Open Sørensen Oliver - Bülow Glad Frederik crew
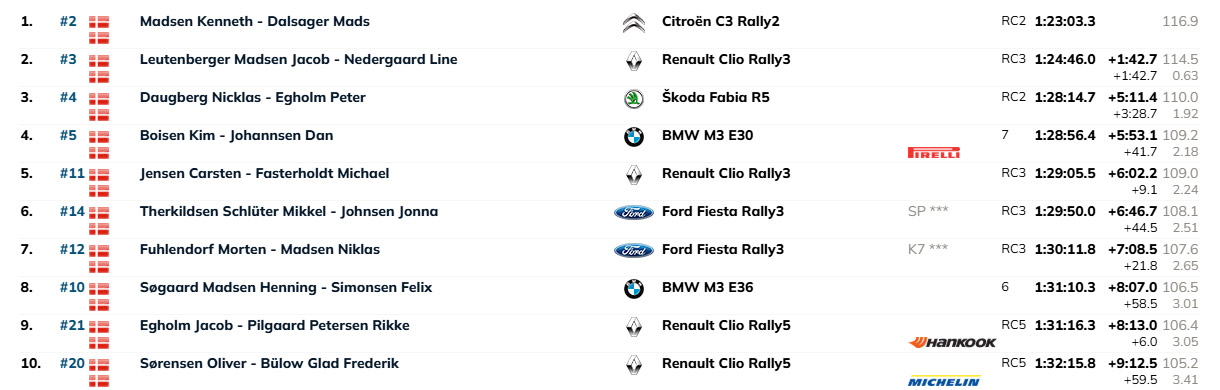The width and height of the screenshot is (1220, 390). click(x=270, y=364)
